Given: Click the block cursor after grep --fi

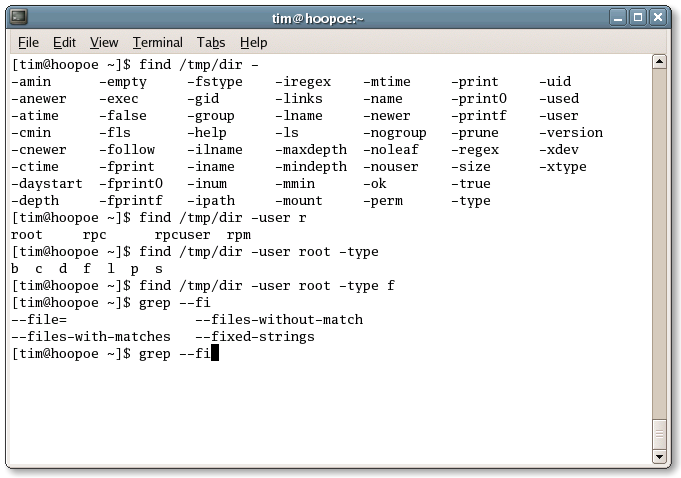Looking at the screenshot, I should click(214, 353).
